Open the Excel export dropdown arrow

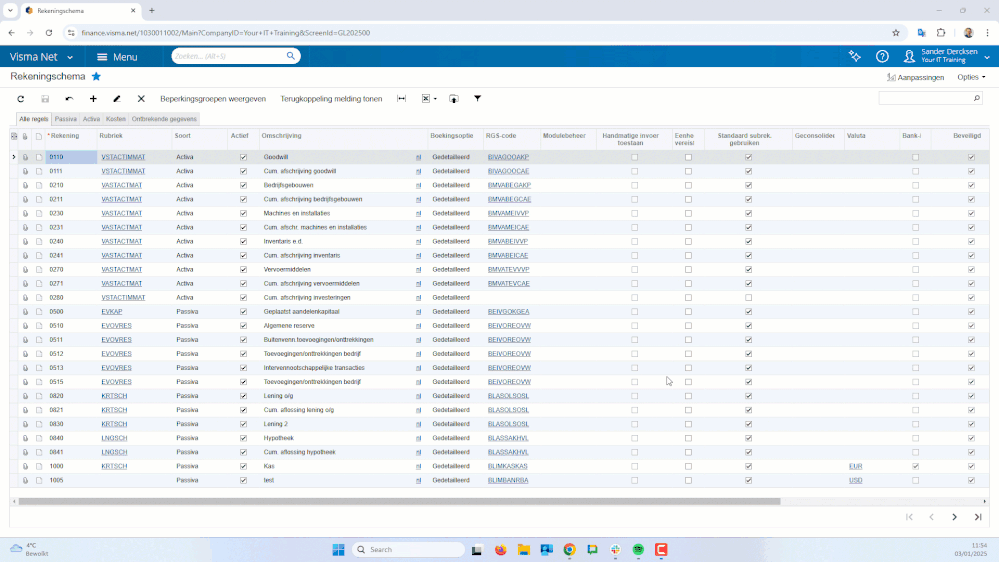(435, 99)
